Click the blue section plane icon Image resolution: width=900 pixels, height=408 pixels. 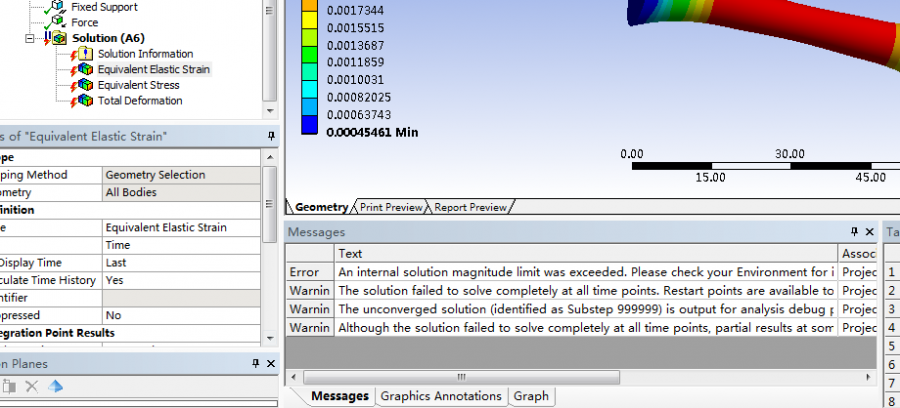coord(55,386)
